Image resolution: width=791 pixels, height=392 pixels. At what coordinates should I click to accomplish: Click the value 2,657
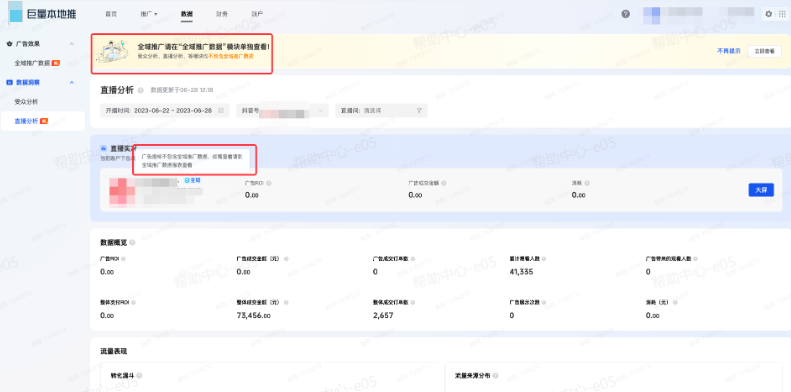(383, 315)
